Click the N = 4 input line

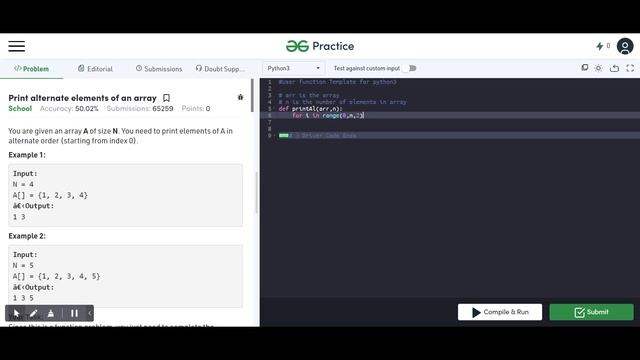tap(23, 184)
